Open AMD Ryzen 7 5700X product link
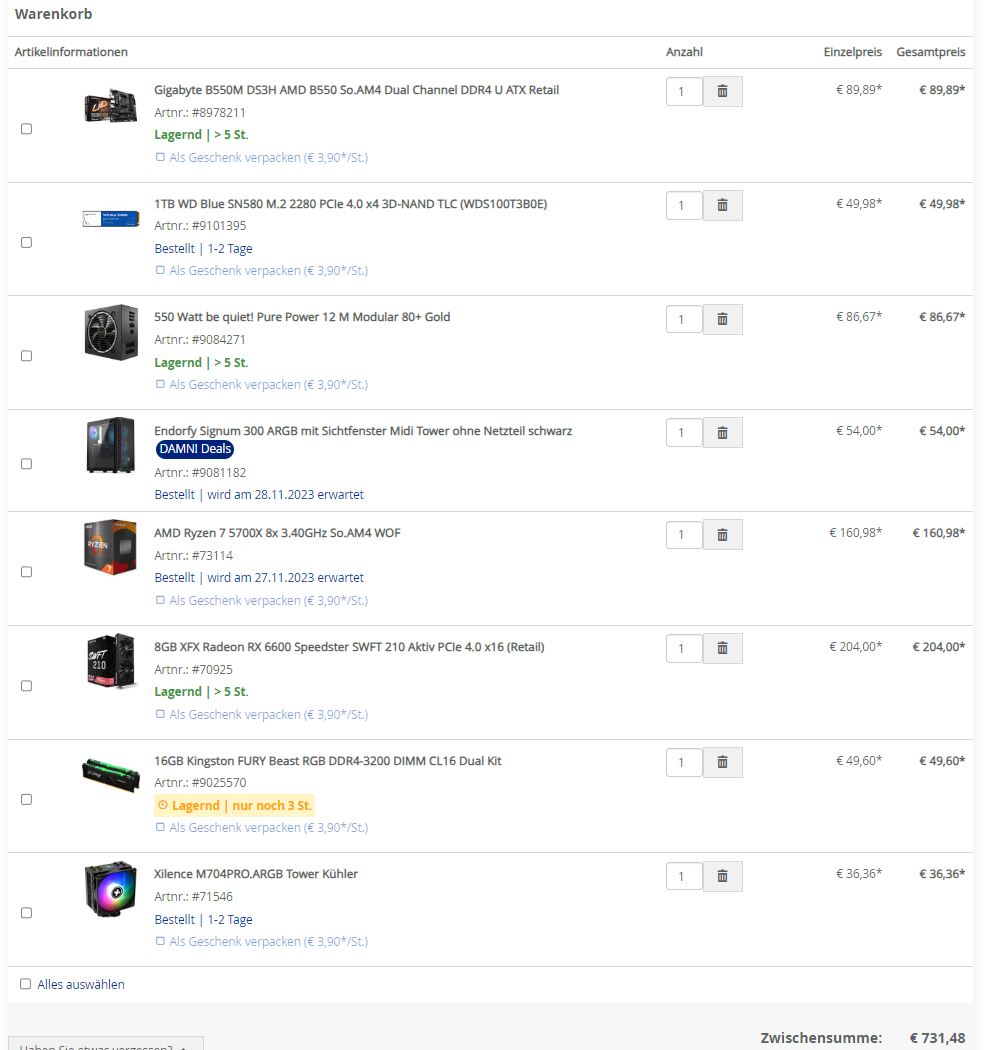Viewport: 986px width, 1050px height. [277, 533]
